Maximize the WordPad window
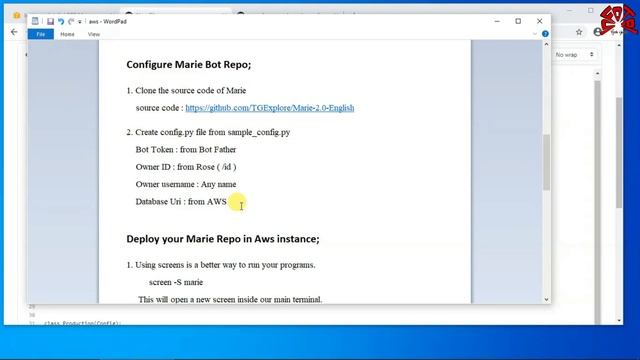 point(518,21)
